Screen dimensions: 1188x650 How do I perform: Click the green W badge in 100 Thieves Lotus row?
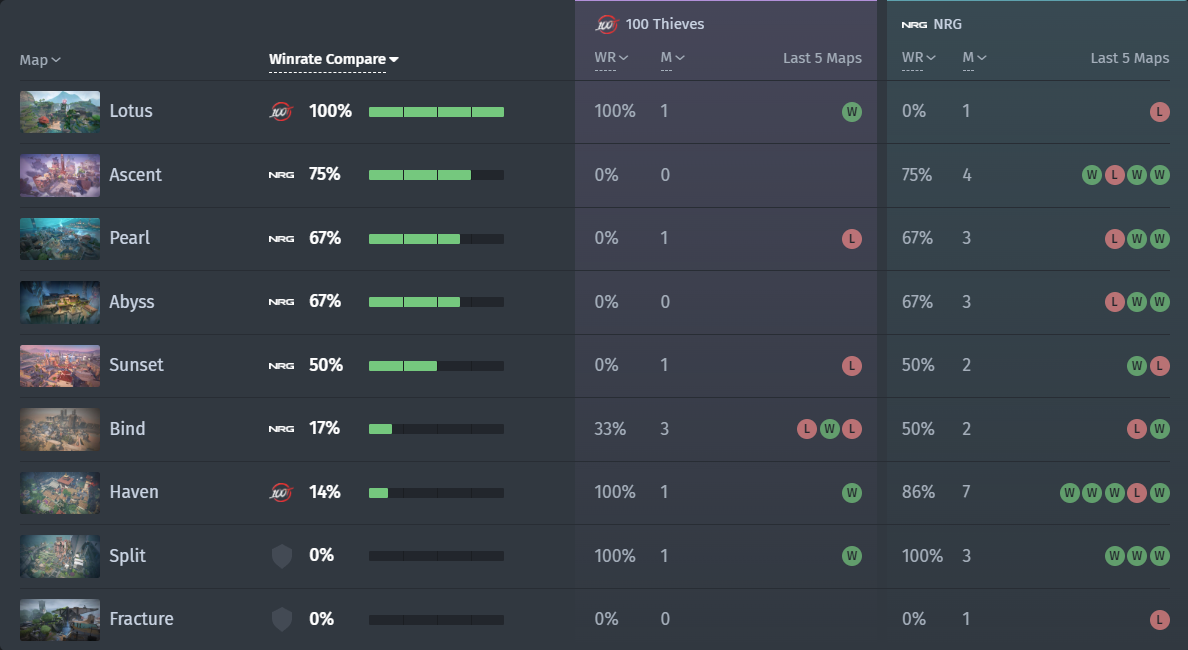pos(851,111)
